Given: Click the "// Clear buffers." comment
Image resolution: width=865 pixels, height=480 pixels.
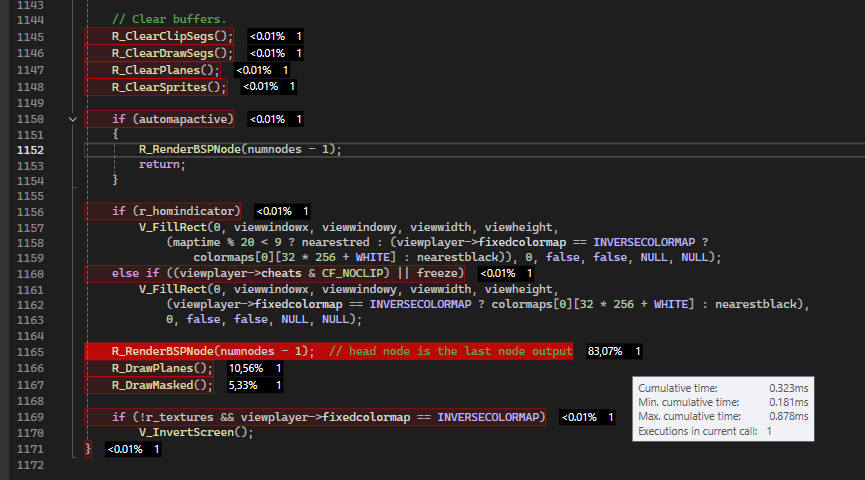Looking at the screenshot, I should [x=168, y=20].
